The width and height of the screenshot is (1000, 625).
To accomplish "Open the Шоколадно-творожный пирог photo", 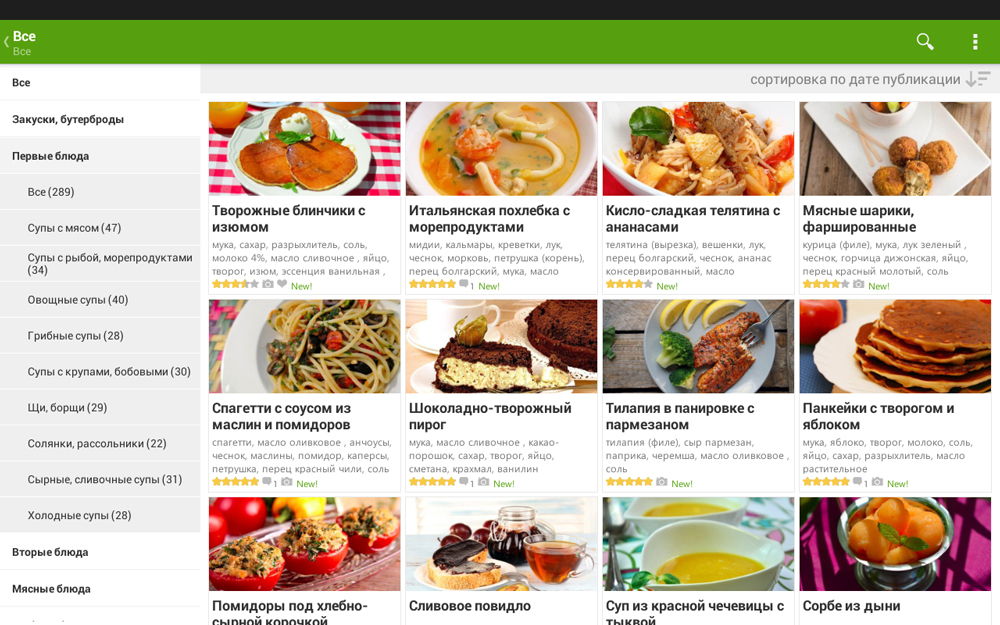I will pyautogui.click(x=501, y=346).
